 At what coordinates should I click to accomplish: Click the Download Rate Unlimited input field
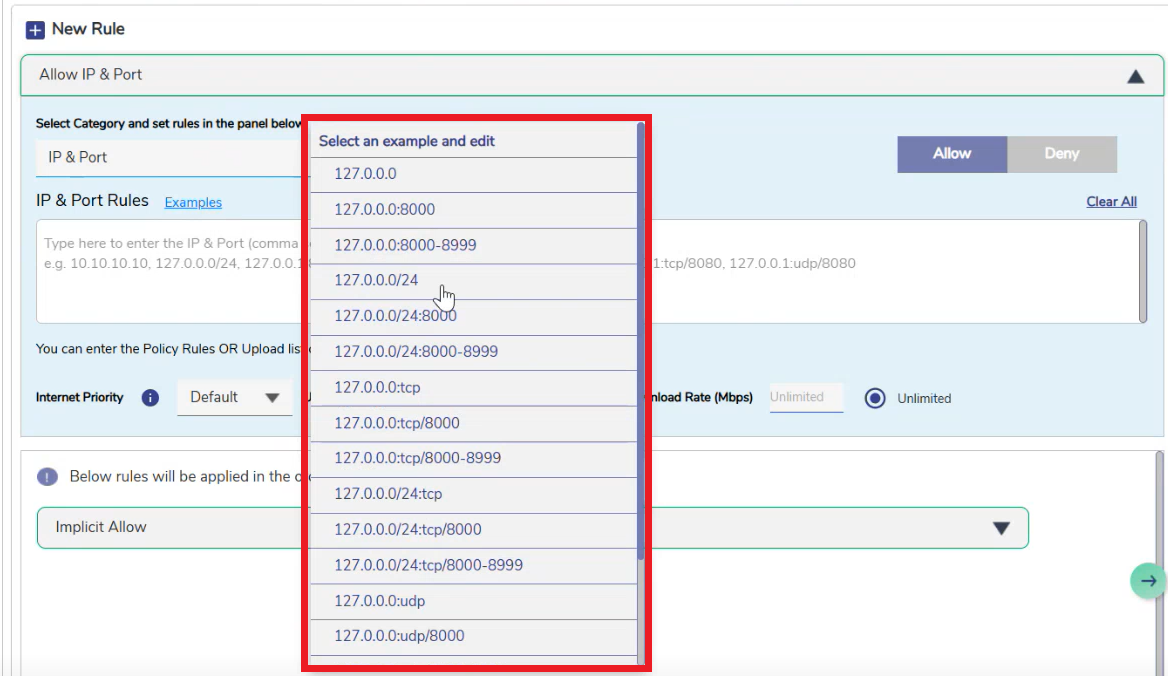pyautogui.click(x=805, y=398)
